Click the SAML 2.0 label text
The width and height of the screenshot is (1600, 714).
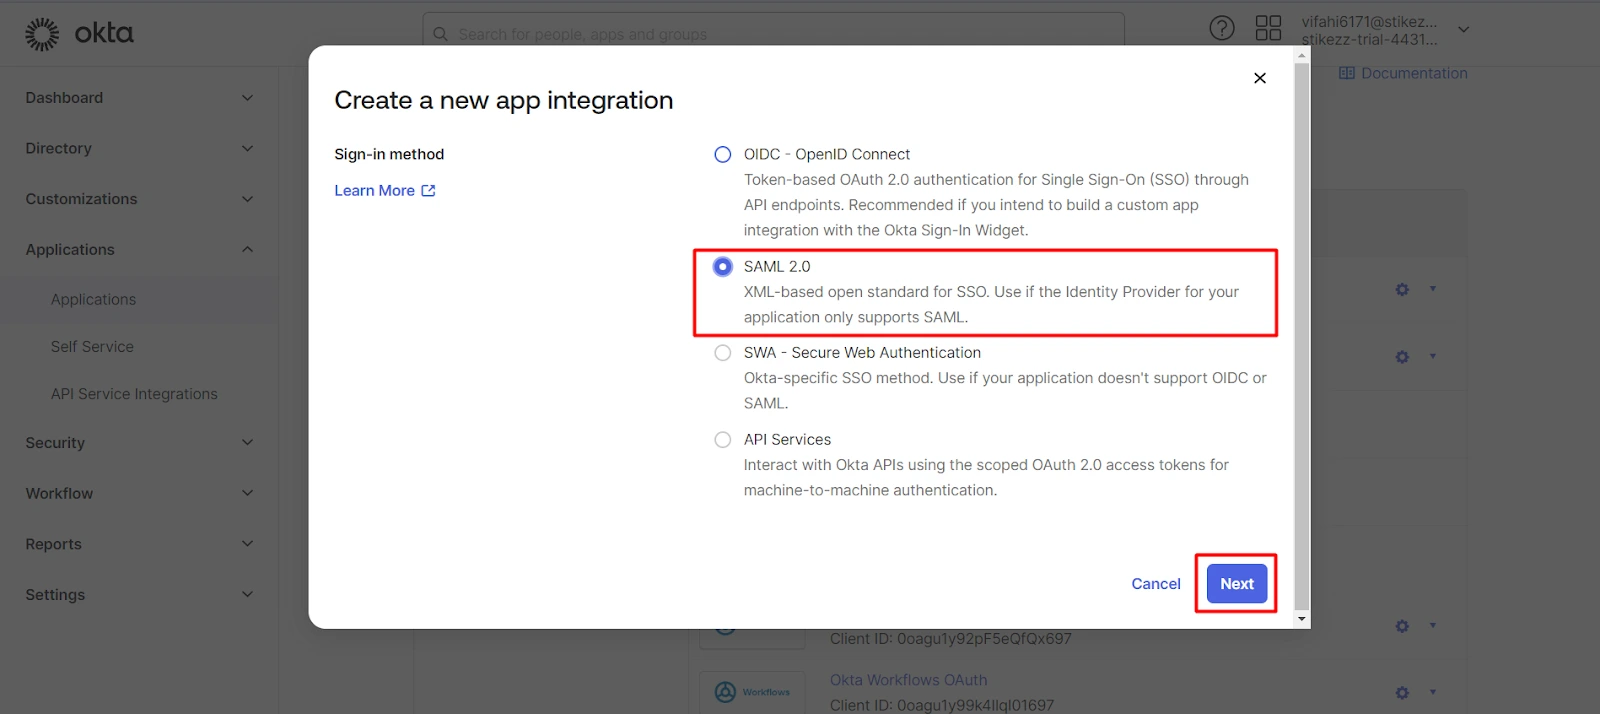pos(777,266)
